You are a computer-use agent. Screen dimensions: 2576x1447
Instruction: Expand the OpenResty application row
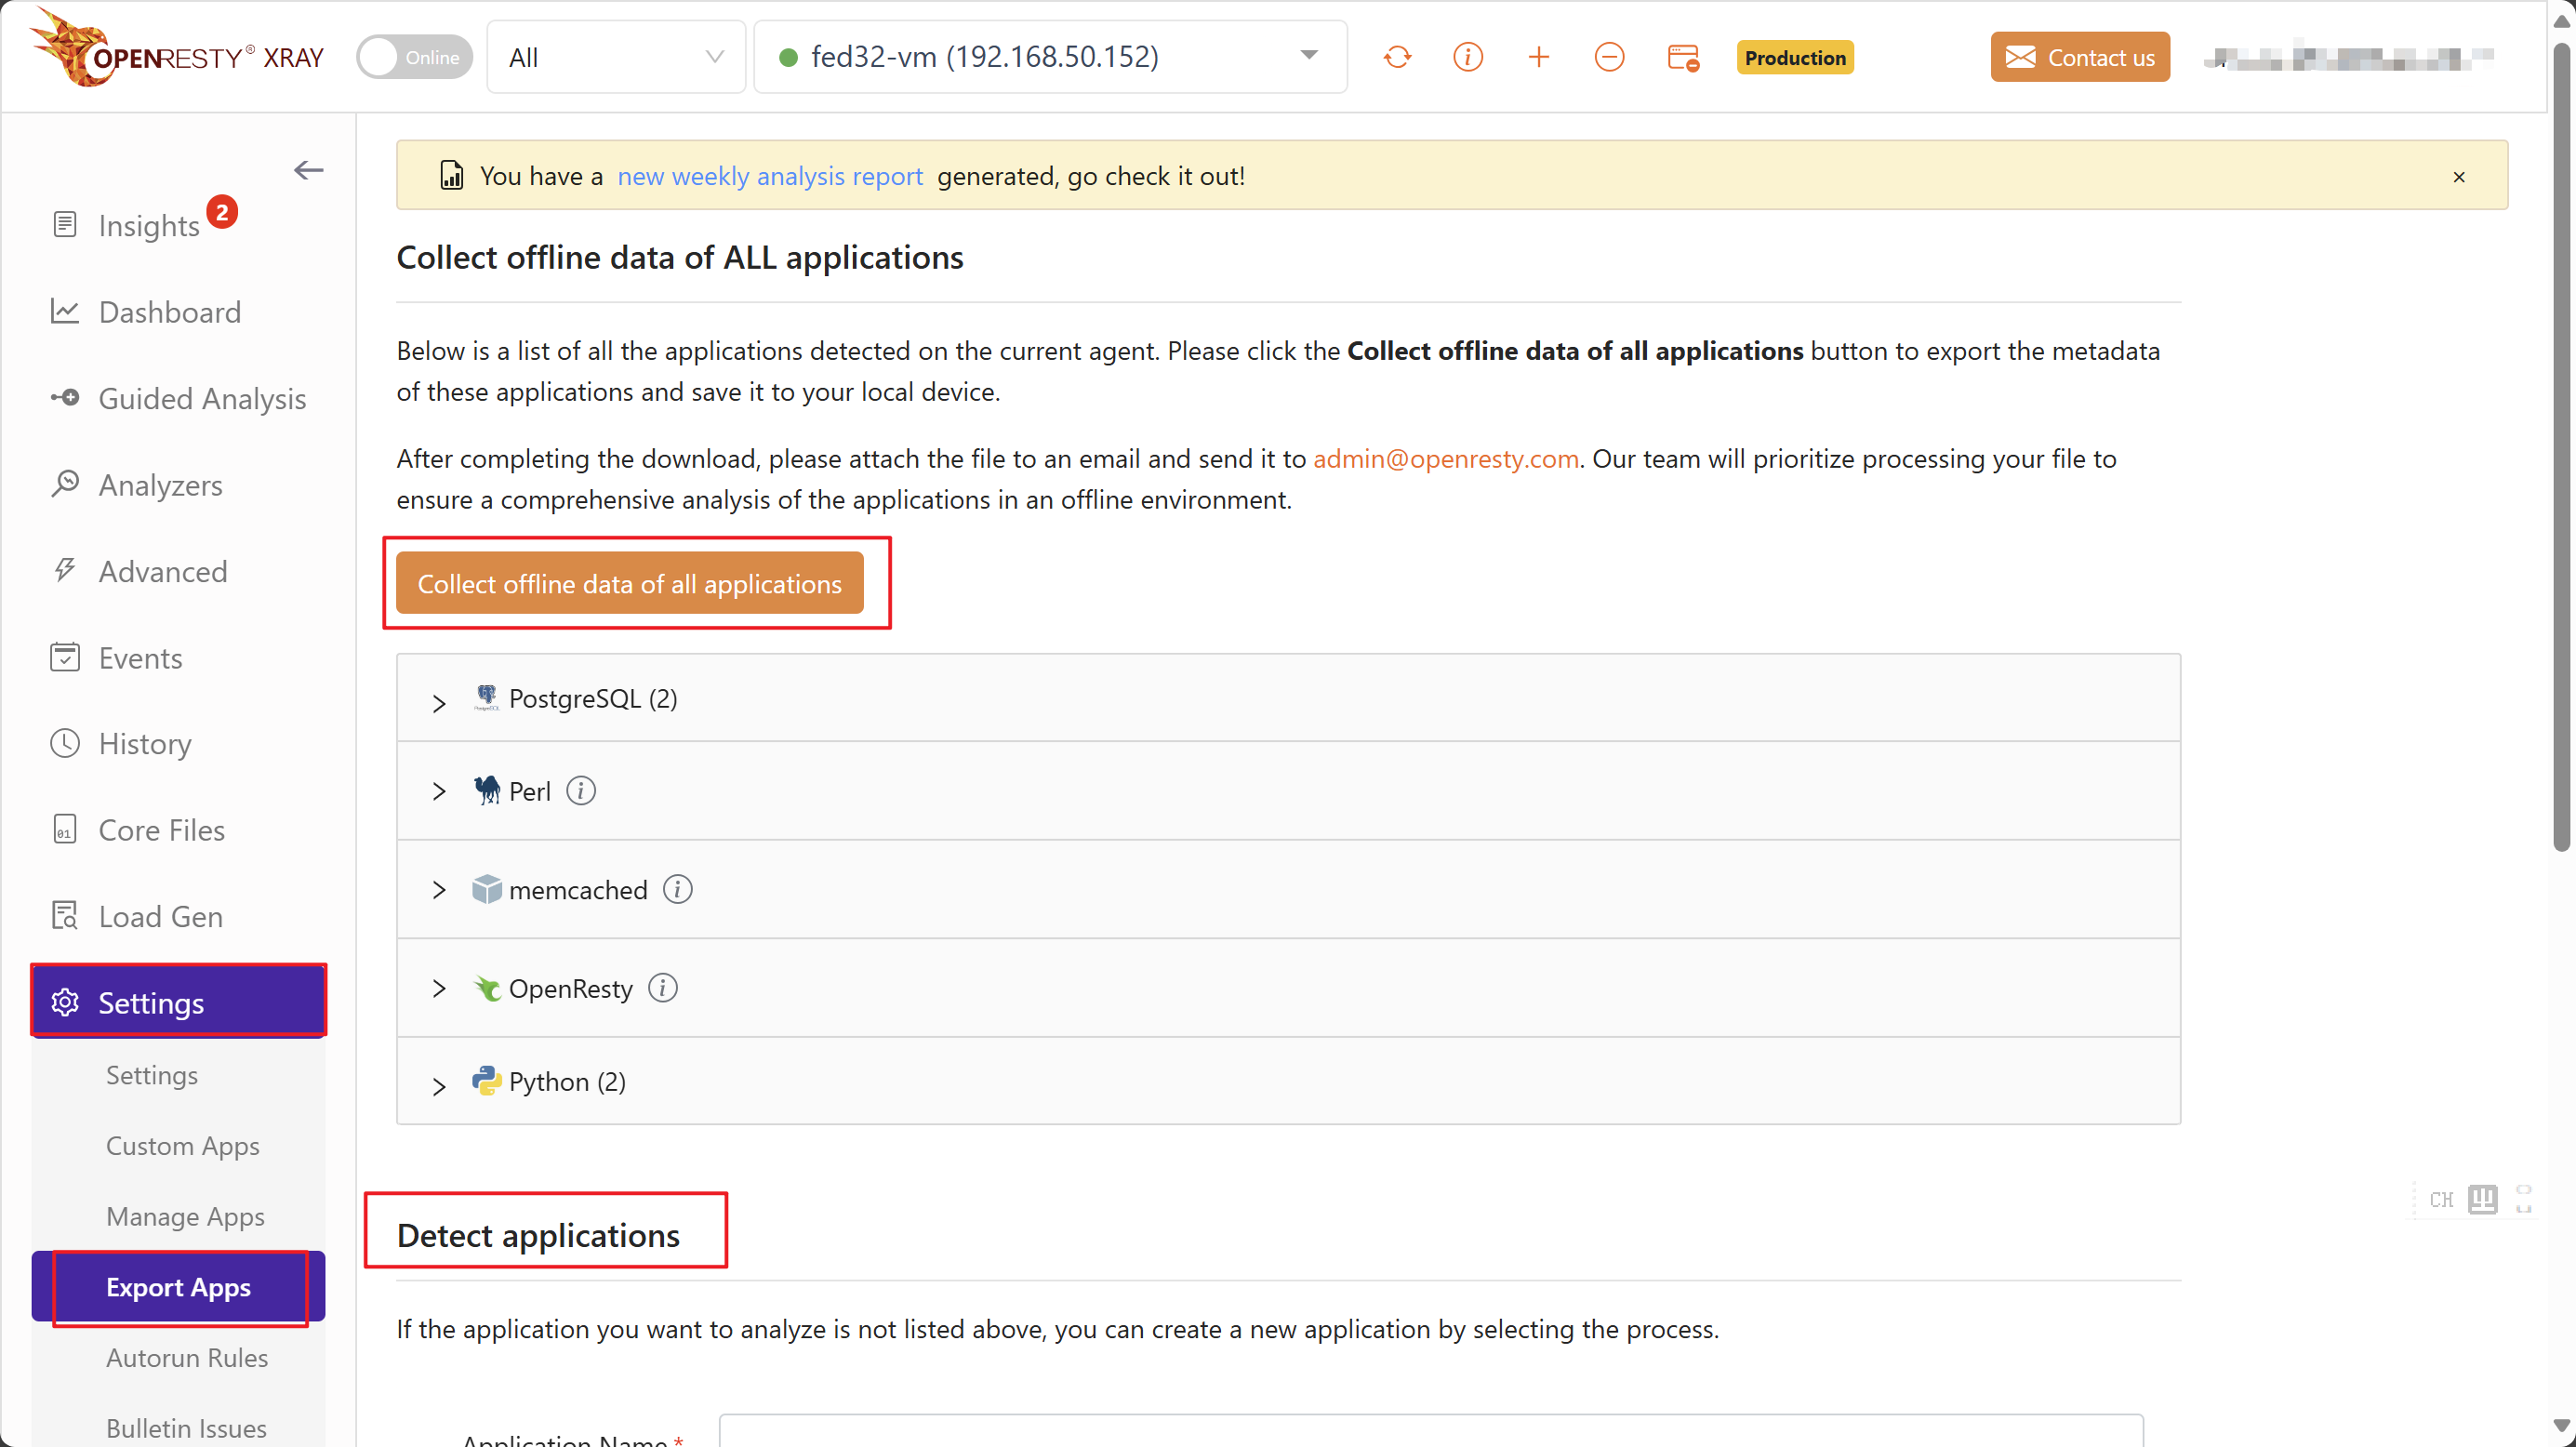[1288, 988]
